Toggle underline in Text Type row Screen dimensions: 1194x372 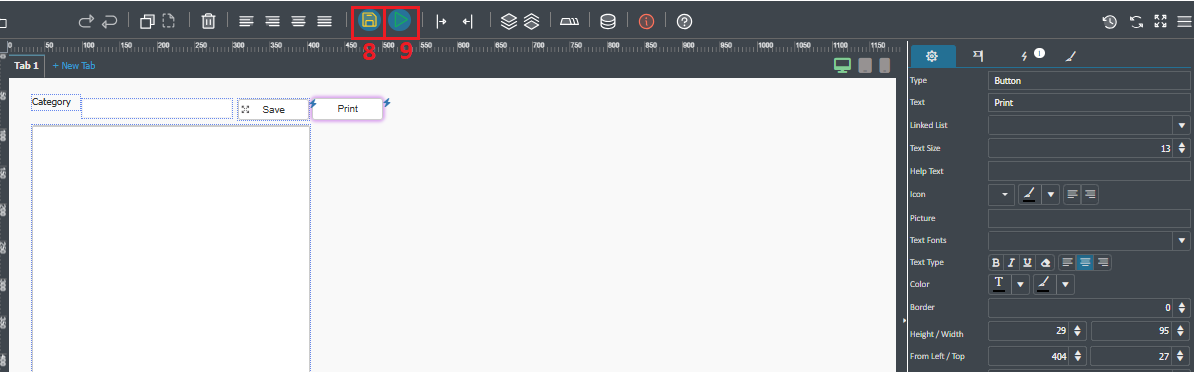coord(1027,262)
